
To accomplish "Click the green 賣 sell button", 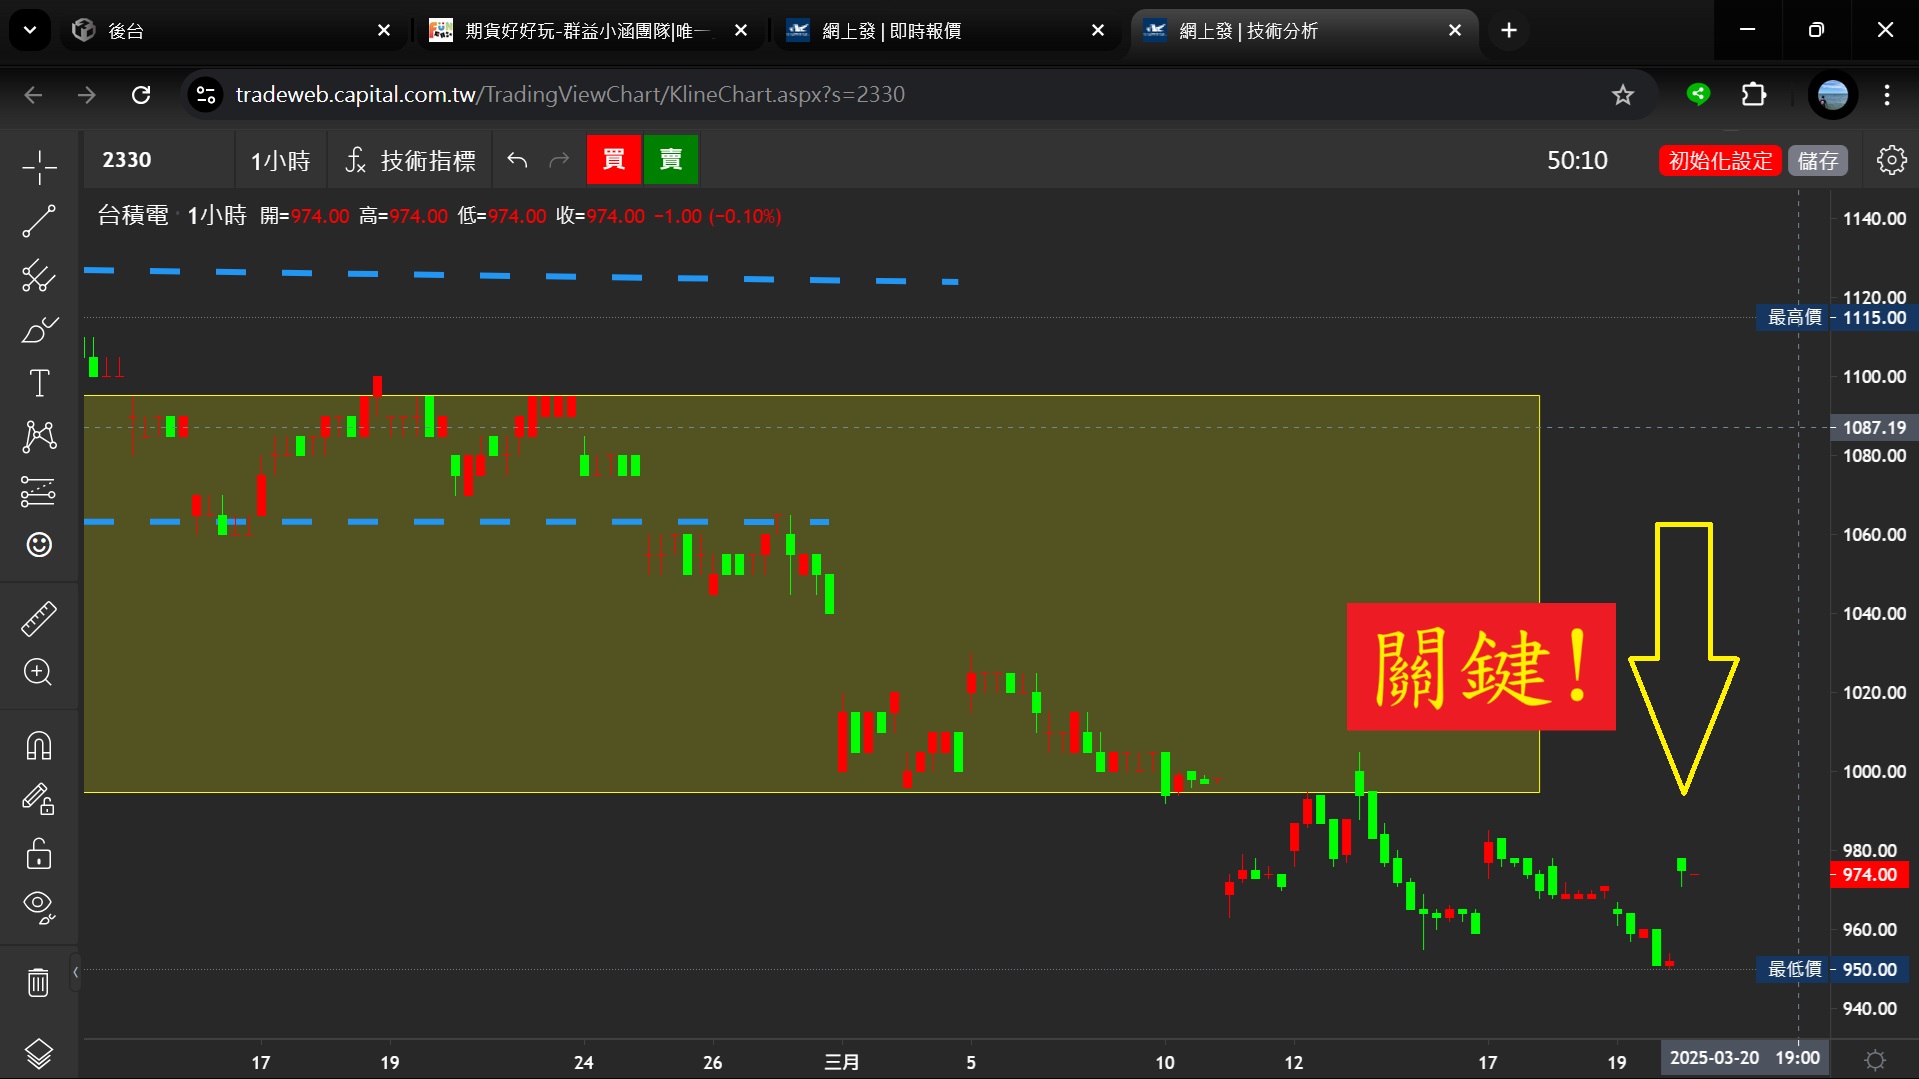I will coord(671,160).
